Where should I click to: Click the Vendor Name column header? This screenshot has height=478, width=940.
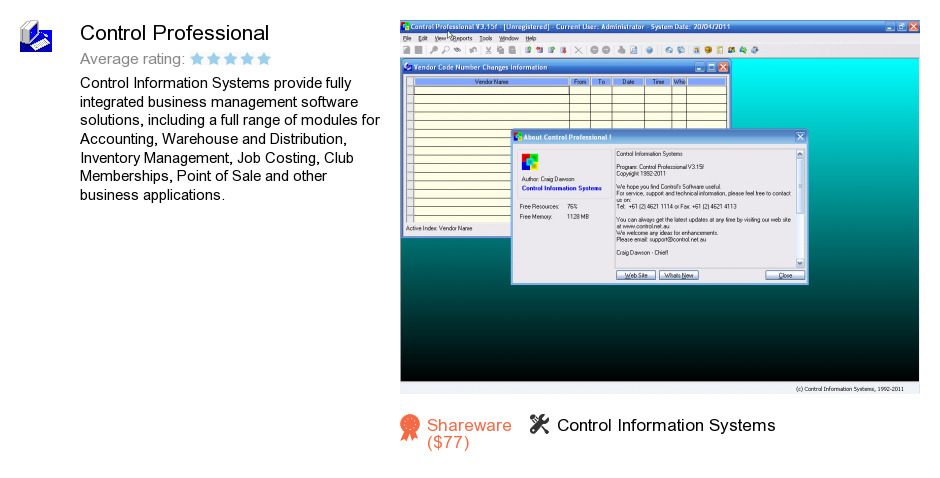tap(492, 82)
